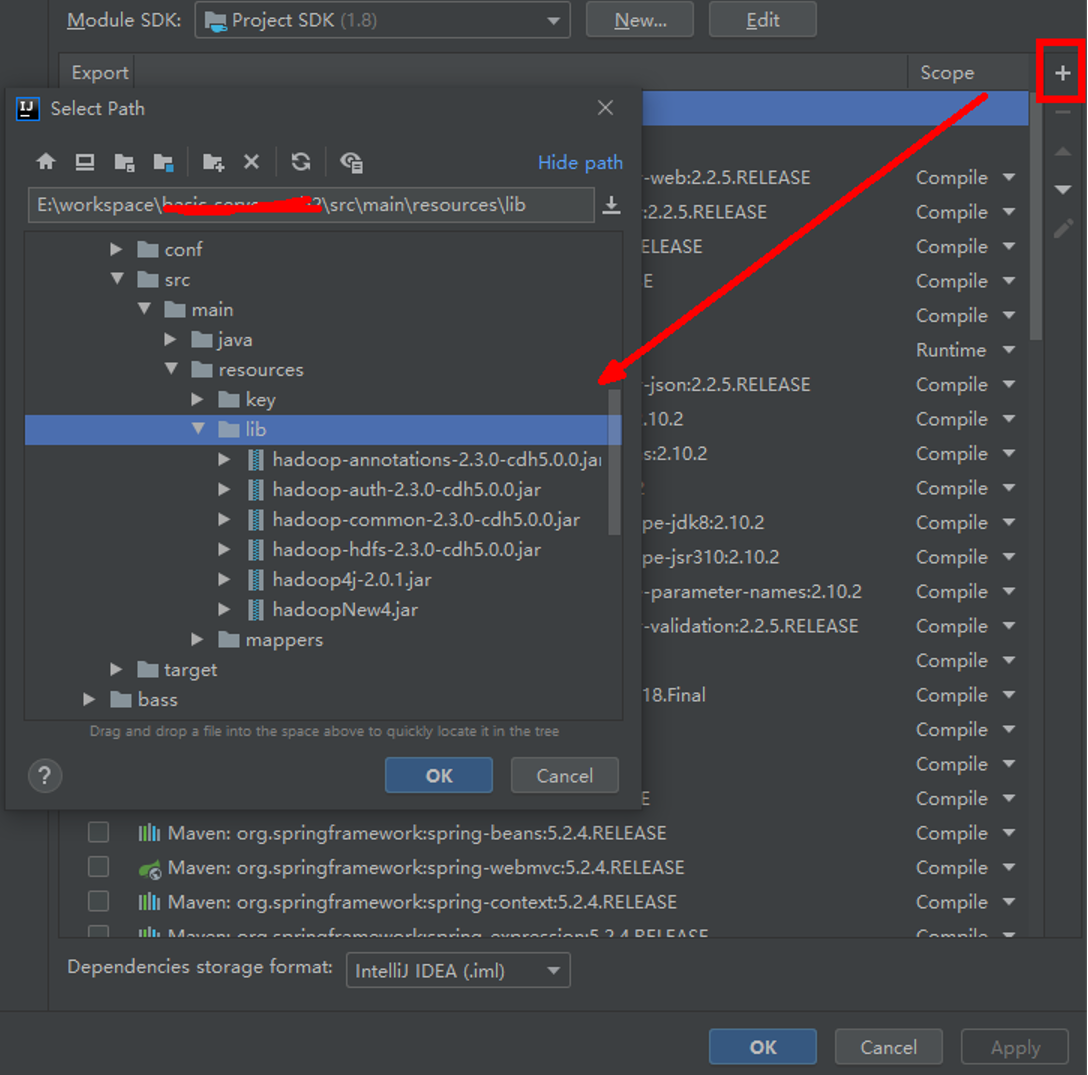Click the minus Remove dependency icon
Screen dimensions: 1088x1075
[x=1062, y=112]
